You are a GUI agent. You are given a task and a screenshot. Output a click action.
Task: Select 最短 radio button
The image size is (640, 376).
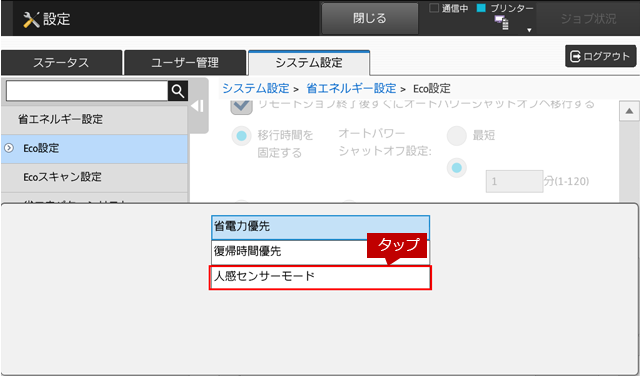click(x=456, y=136)
